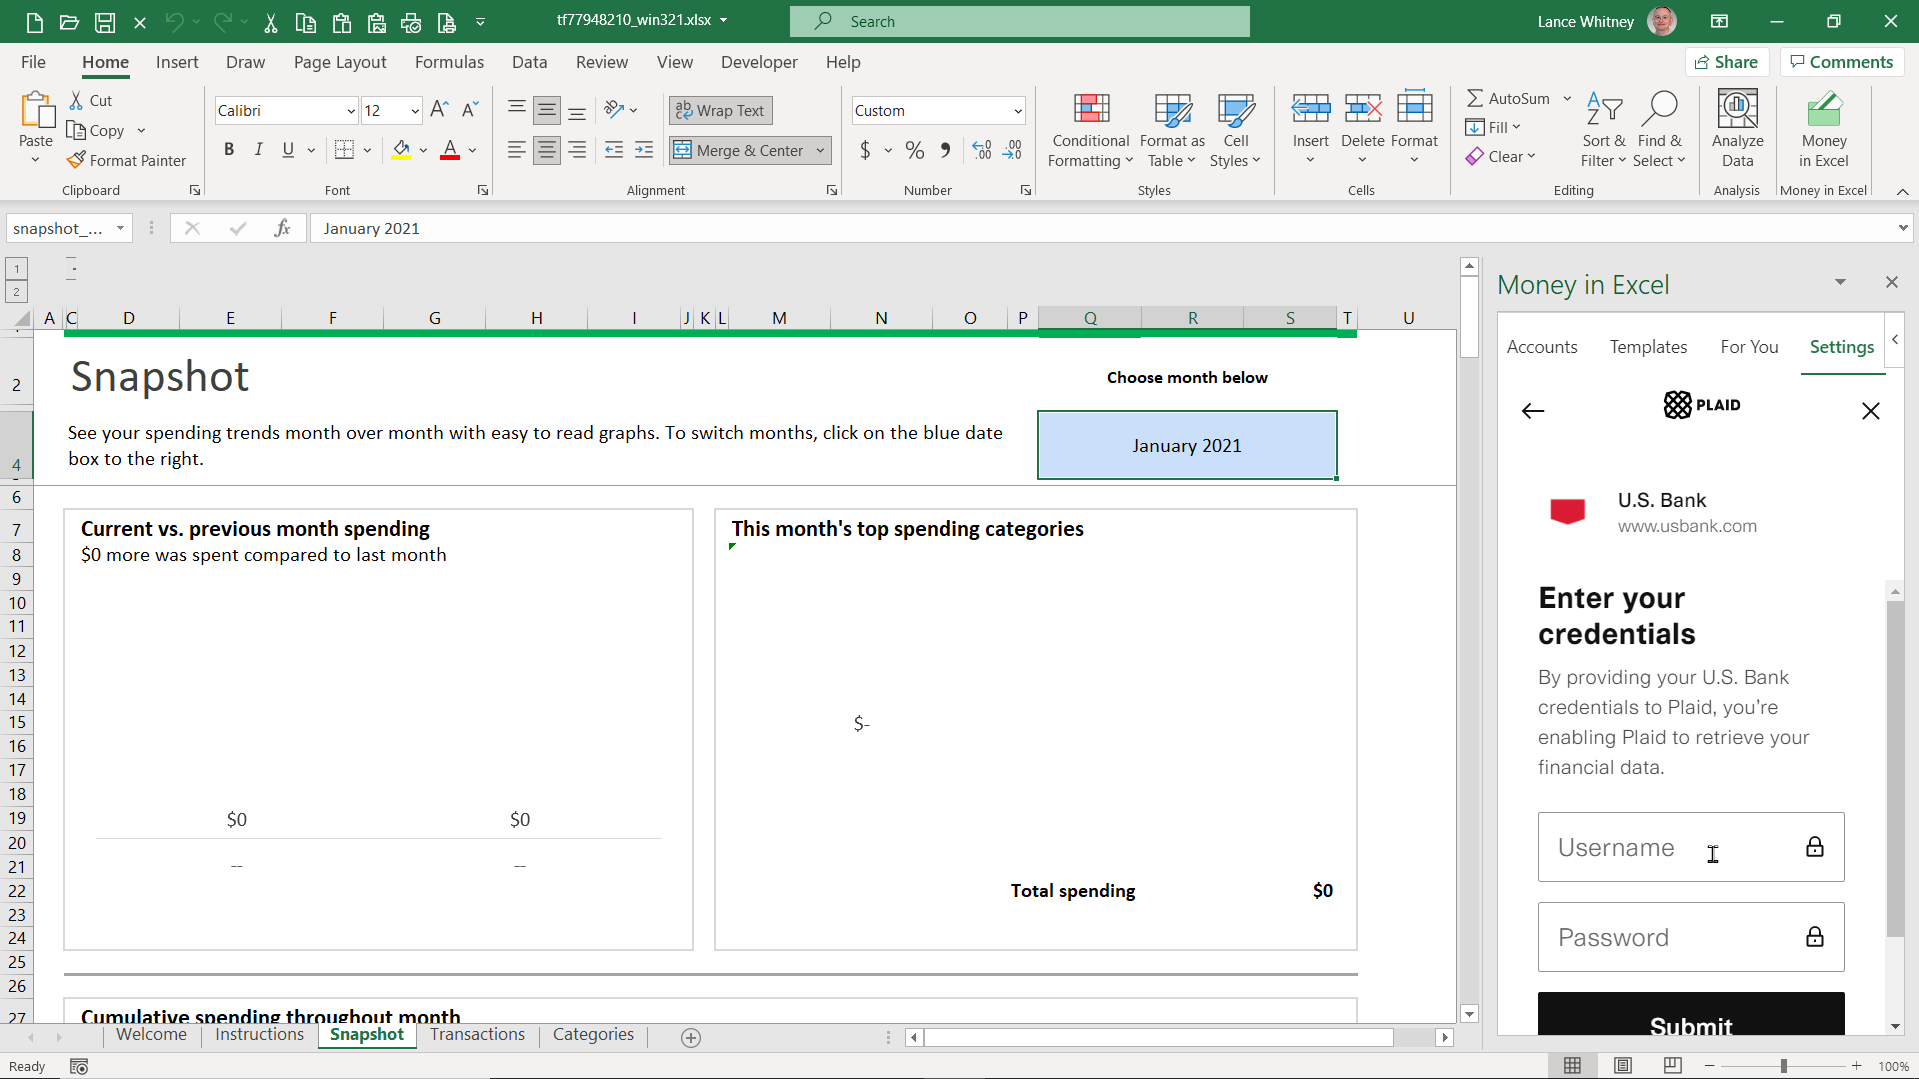This screenshot has height=1079, width=1919.
Task: Toggle Bold formatting
Action: (229, 150)
